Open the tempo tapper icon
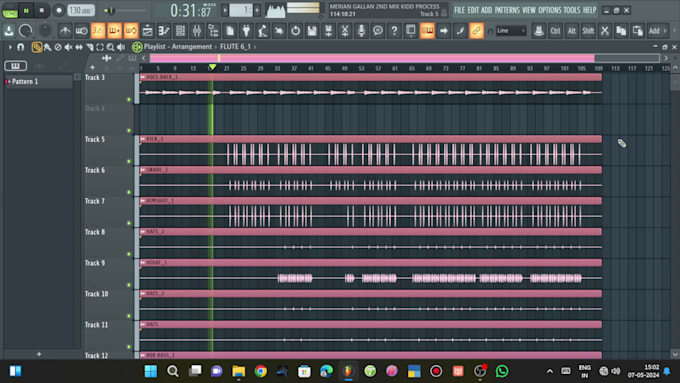 click(x=263, y=31)
